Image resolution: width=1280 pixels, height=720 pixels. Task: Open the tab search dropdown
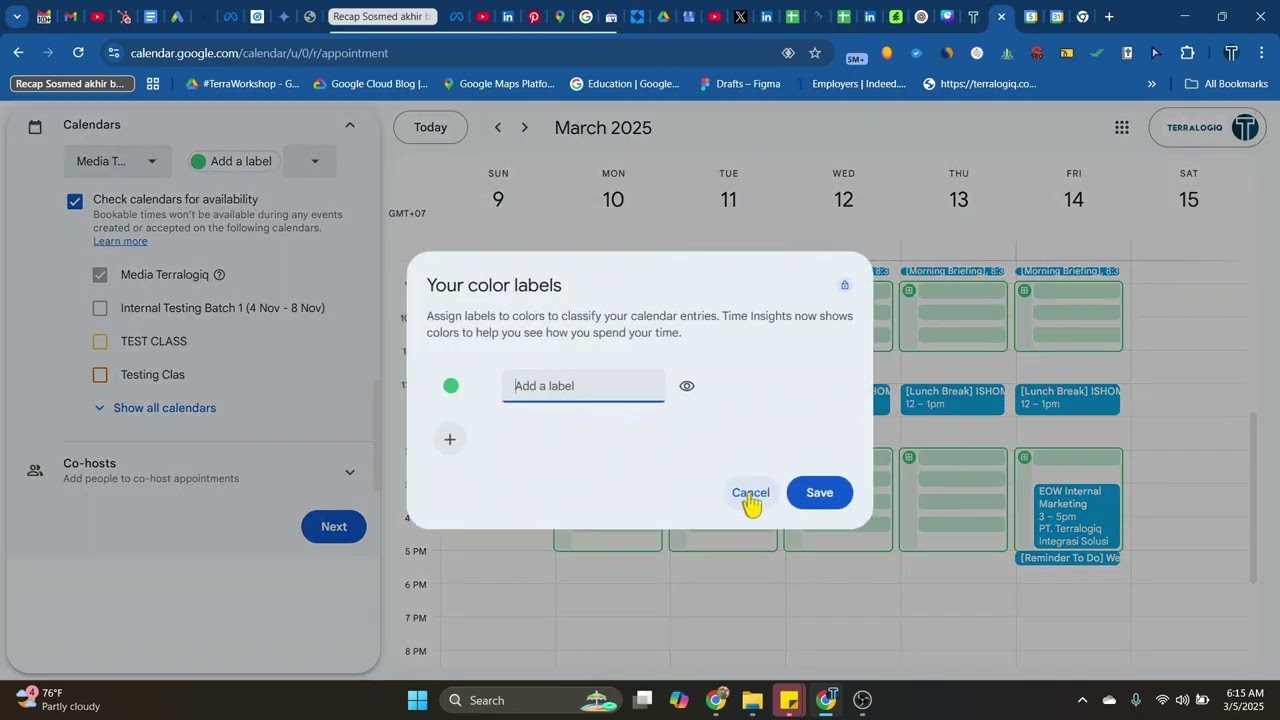click(16, 17)
